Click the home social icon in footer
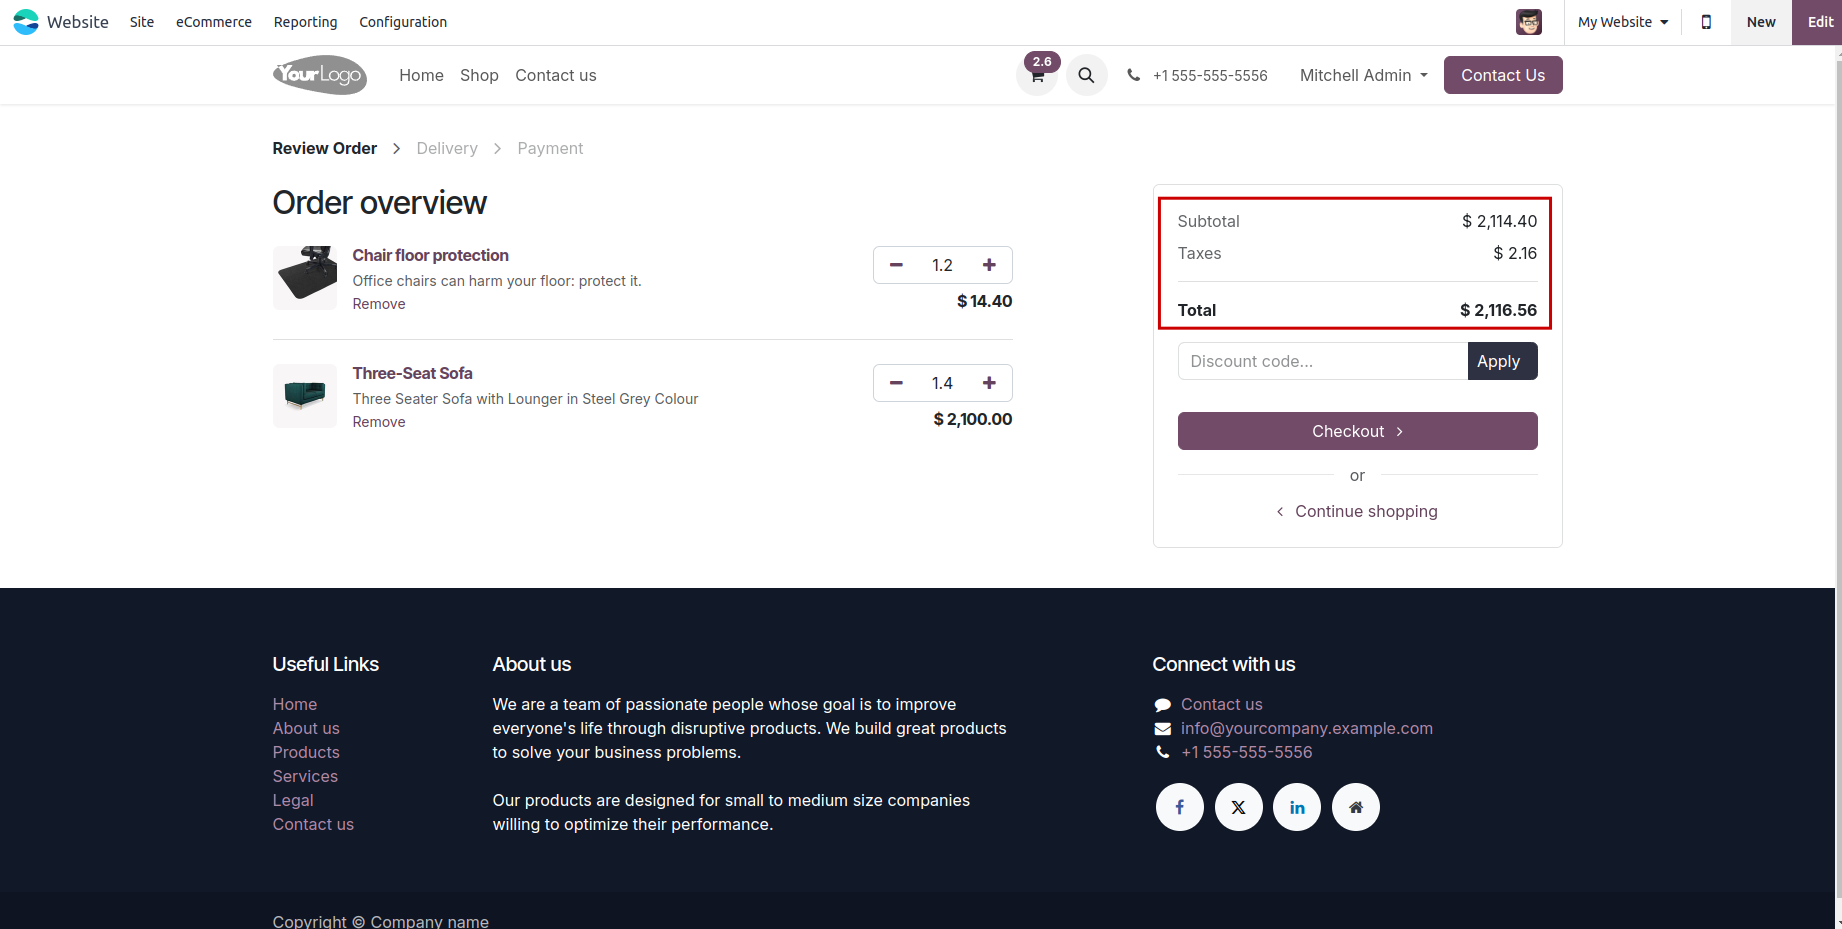This screenshot has width=1842, height=929. [1356, 807]
